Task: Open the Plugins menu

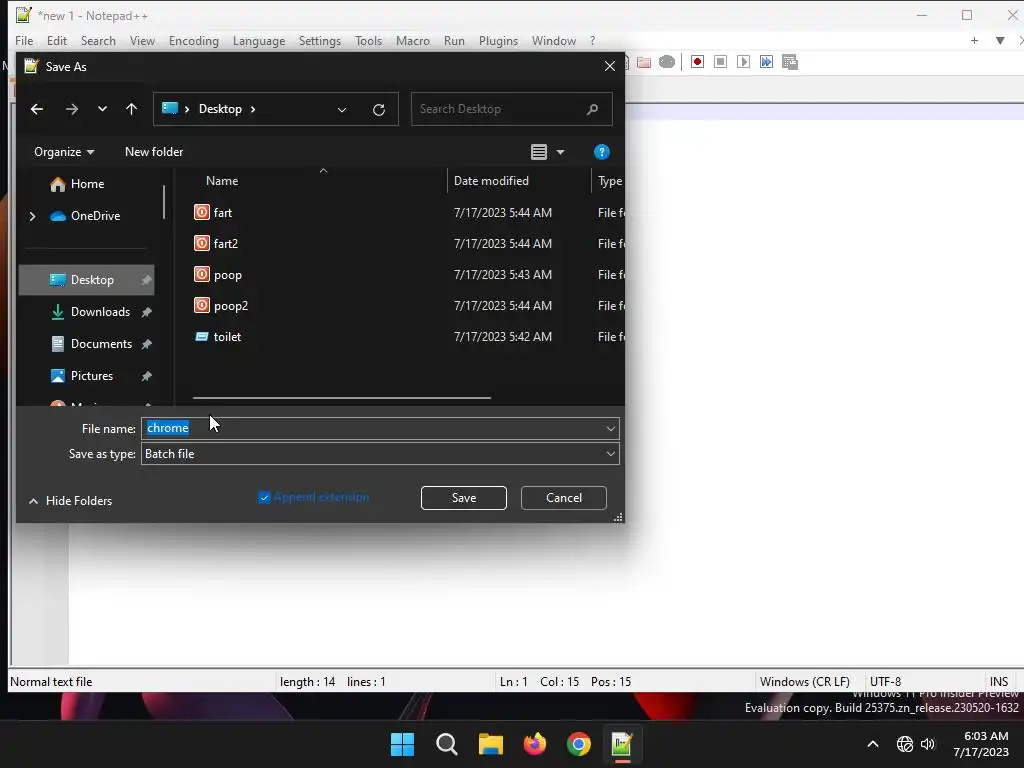Action: [x=498, y=40]
